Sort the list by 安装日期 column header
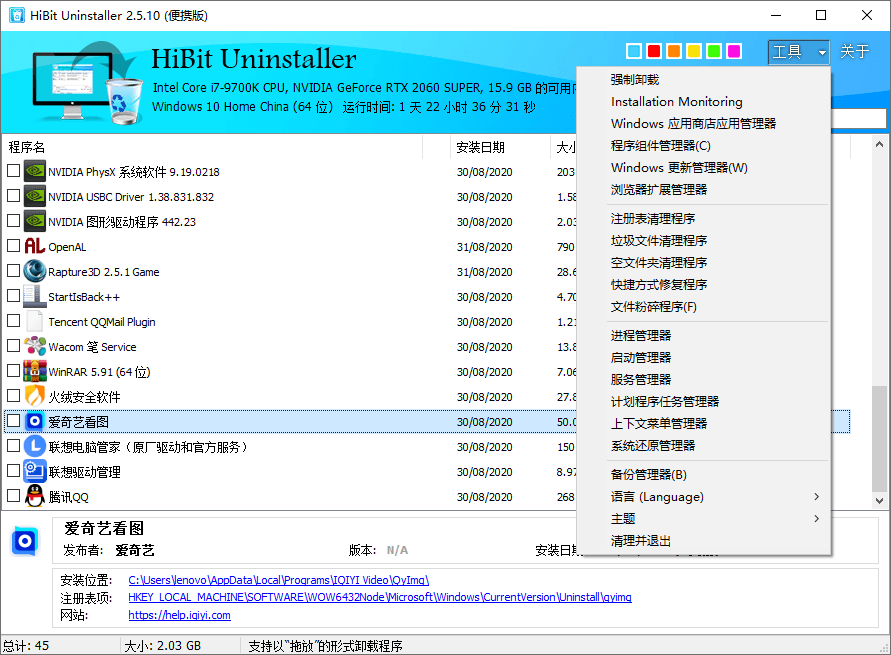The image size is (891, 655). click(481, 148)
